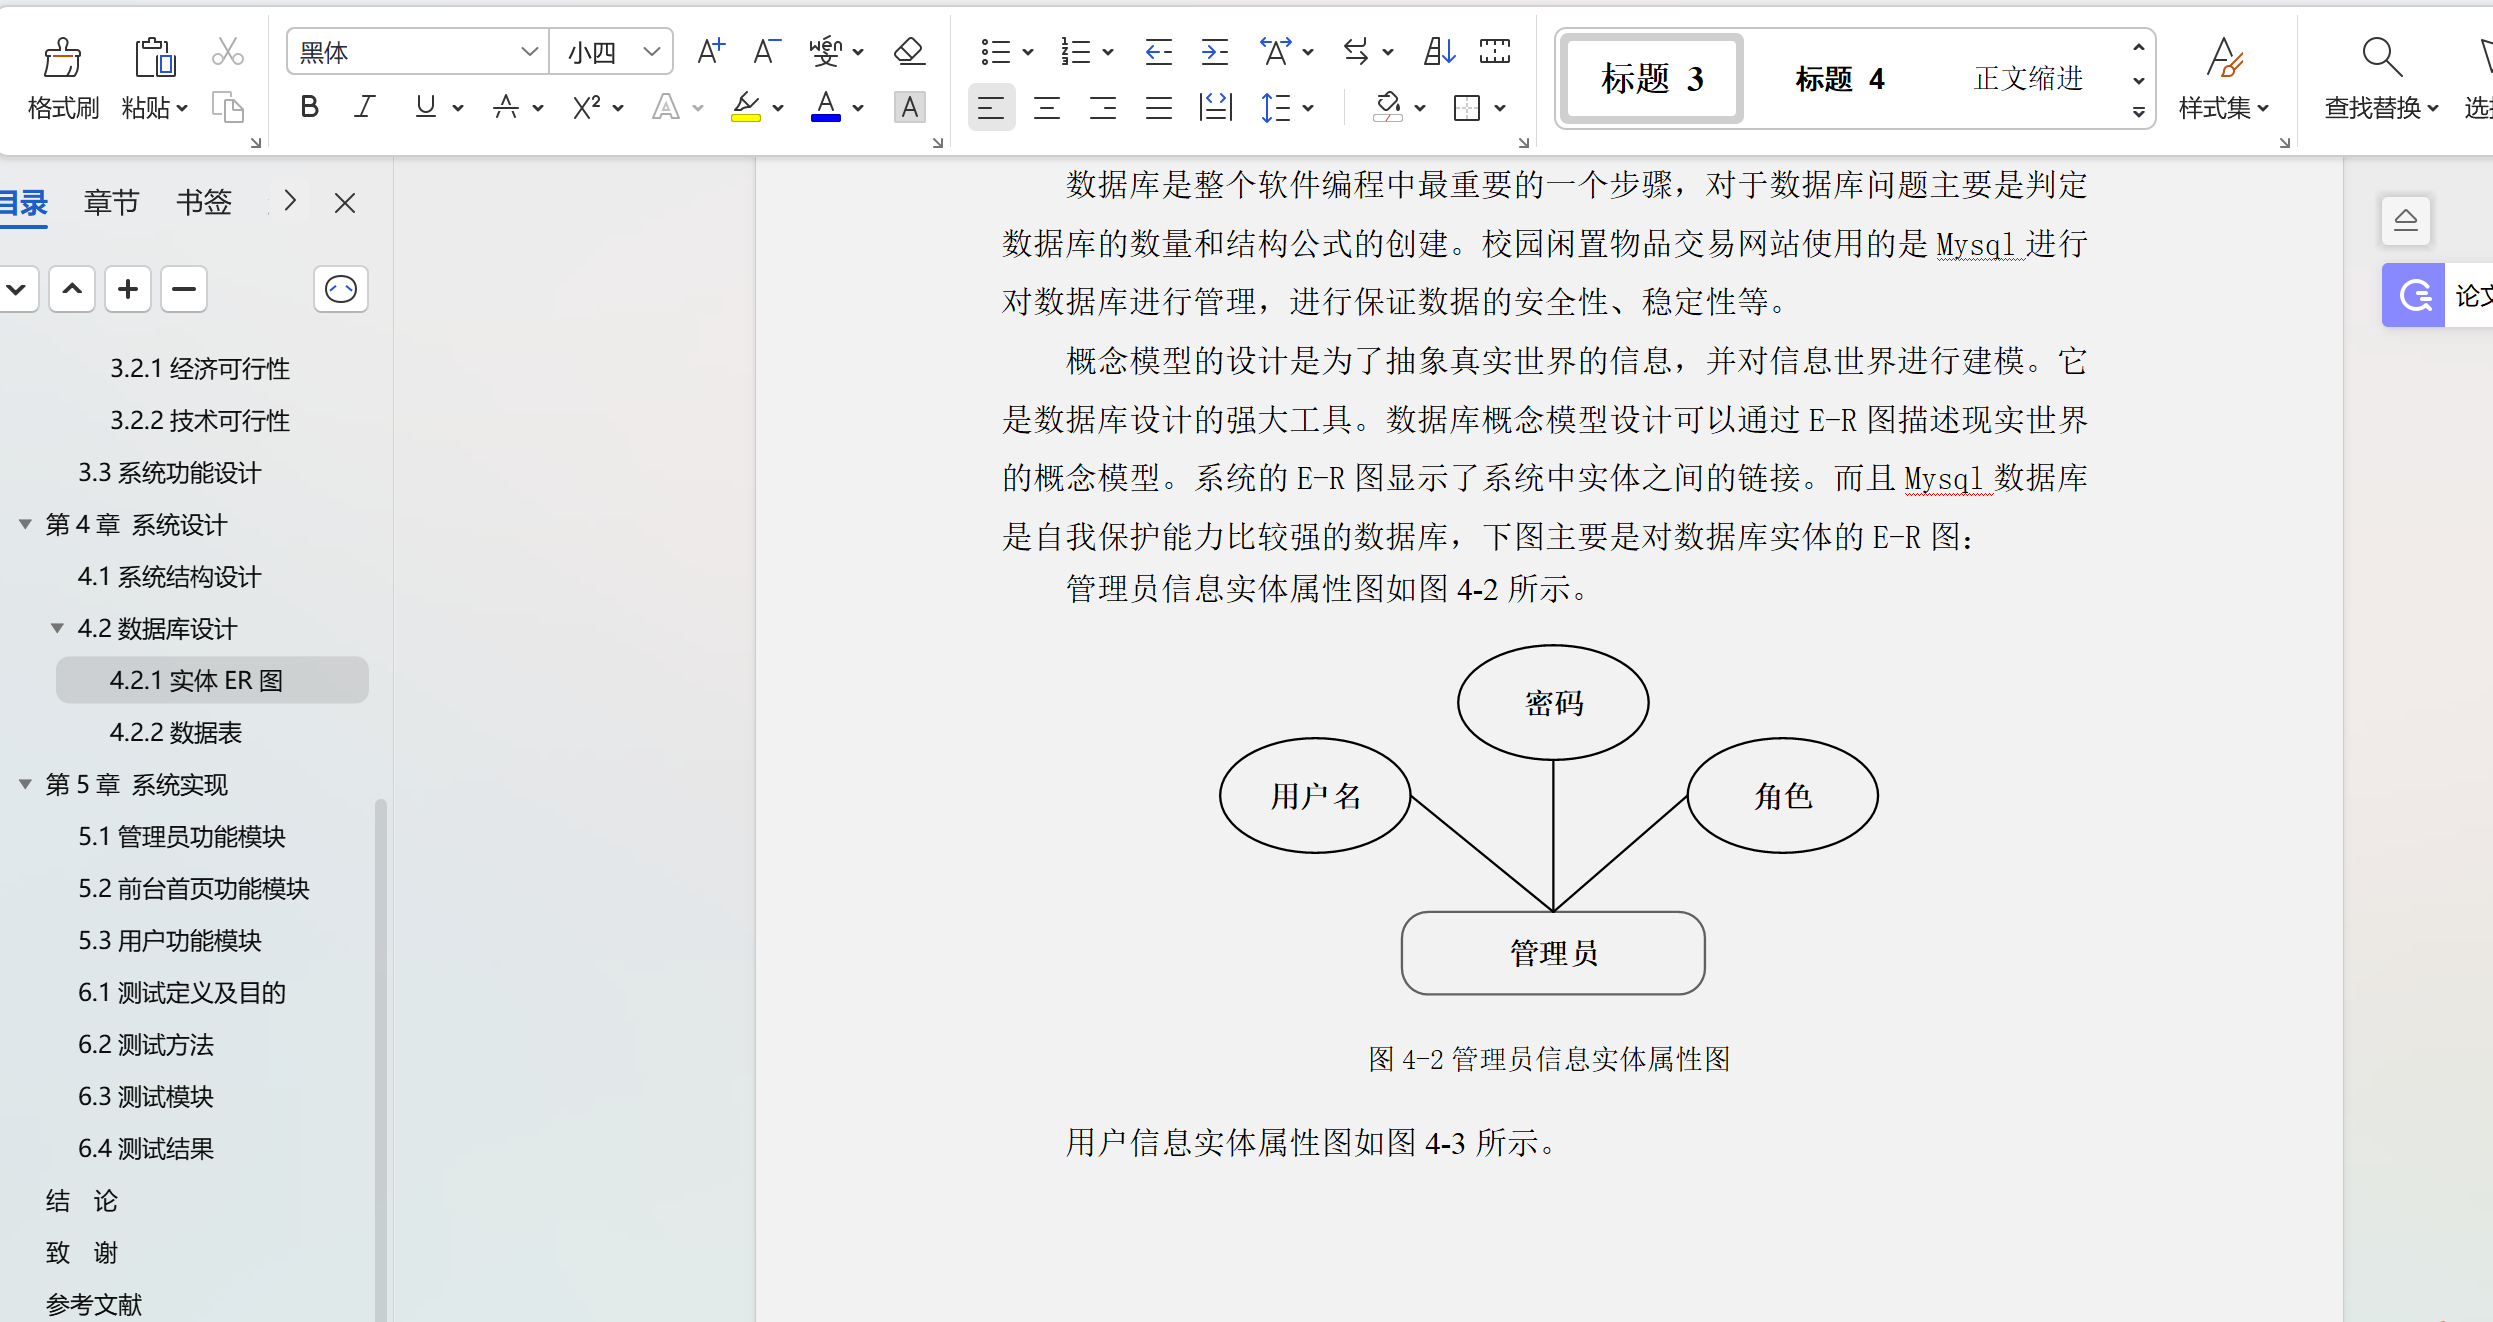Image resolution: width=2493 pixels, height=1322 pixels.
Task: Apply the 标题 4 style
Action: pos(1840,78)
